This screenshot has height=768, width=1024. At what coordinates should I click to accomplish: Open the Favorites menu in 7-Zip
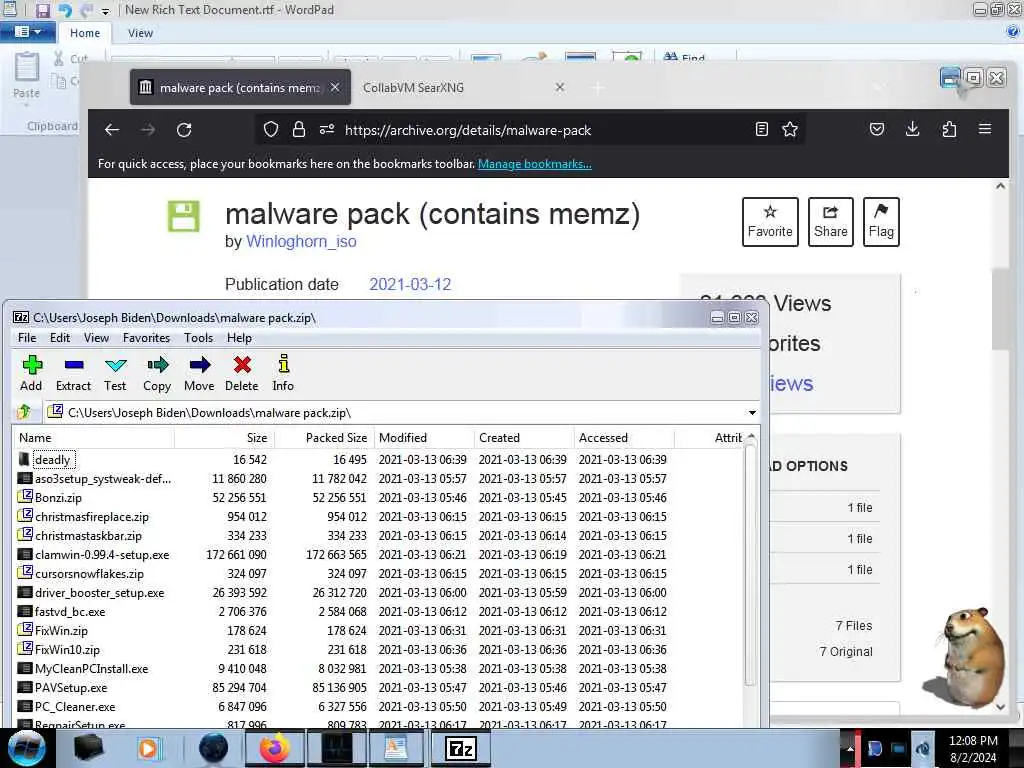coord(146,338)
